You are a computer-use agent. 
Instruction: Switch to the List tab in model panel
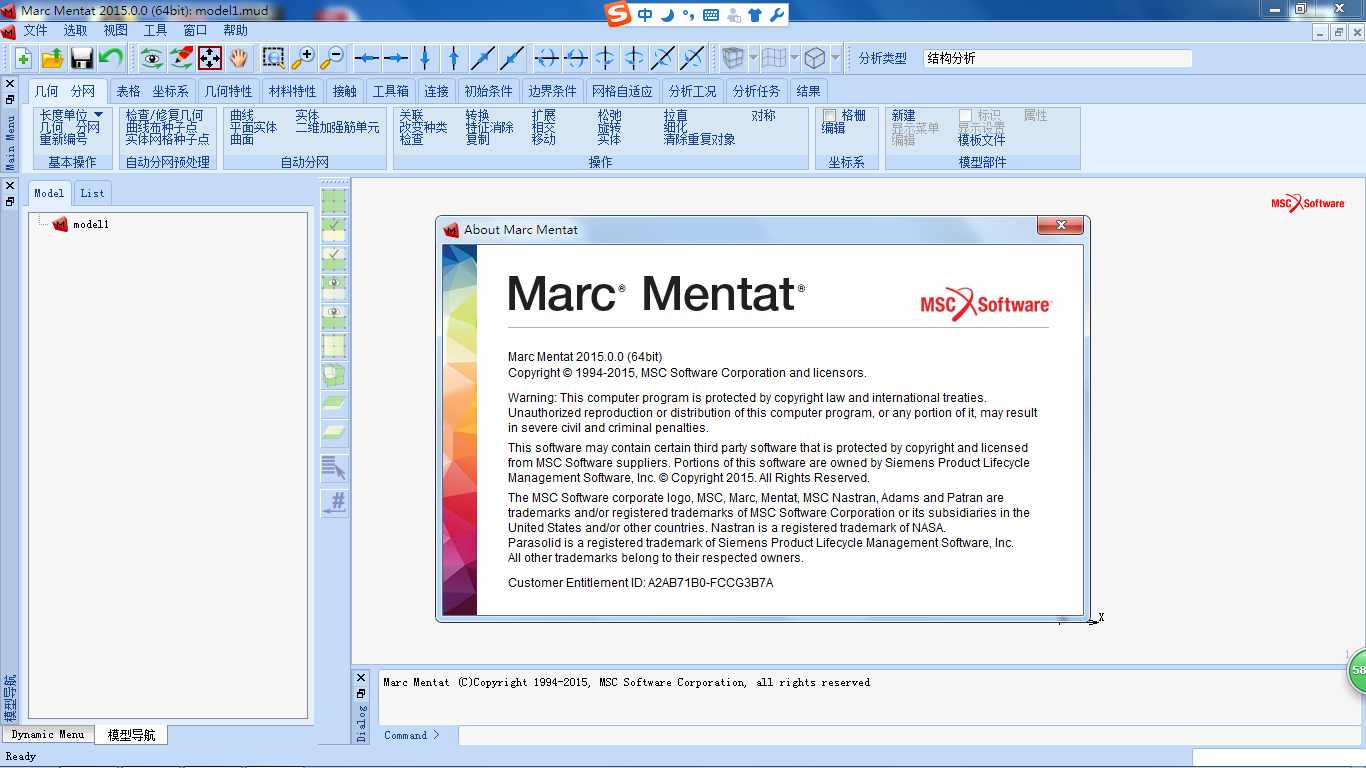[x=92, y=193]
